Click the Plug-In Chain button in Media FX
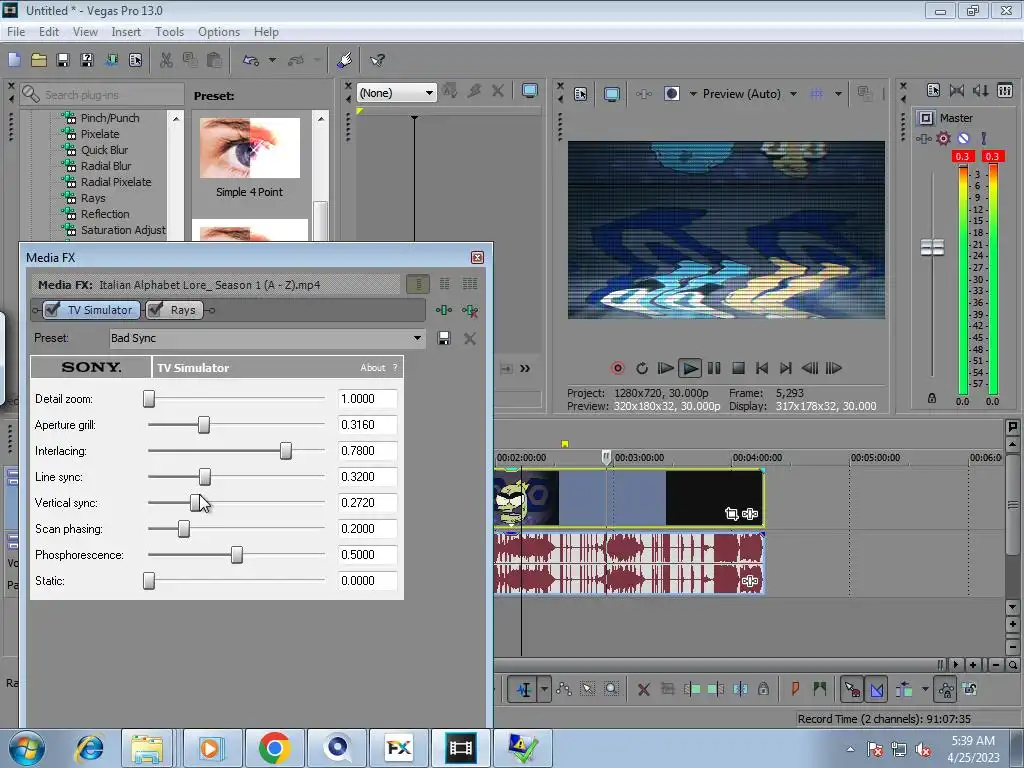This screenshot has width=1024, height=768. (444, 310)
